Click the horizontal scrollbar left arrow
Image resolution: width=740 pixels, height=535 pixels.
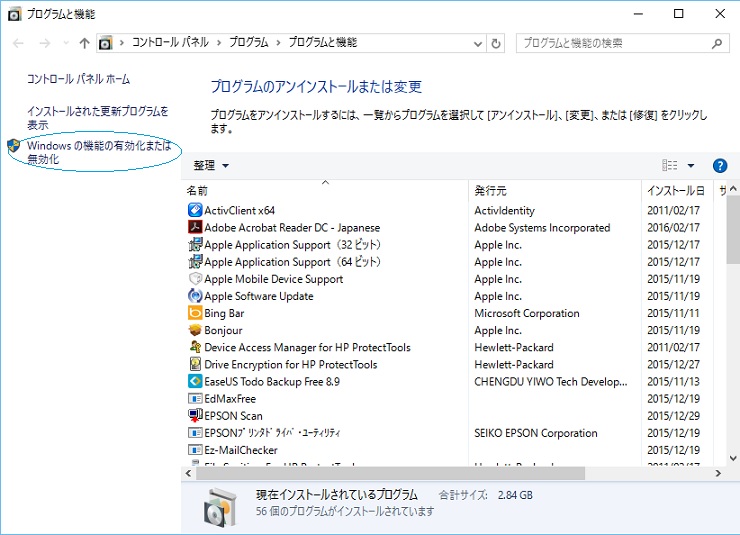tap(188, 473)
